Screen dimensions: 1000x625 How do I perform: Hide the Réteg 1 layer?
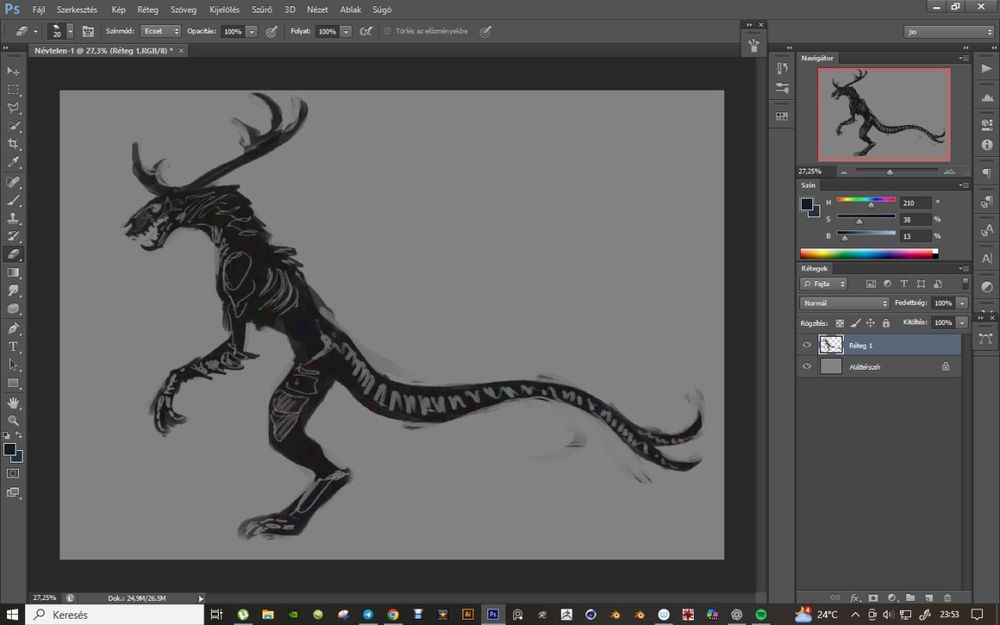[x=807, y=345]
